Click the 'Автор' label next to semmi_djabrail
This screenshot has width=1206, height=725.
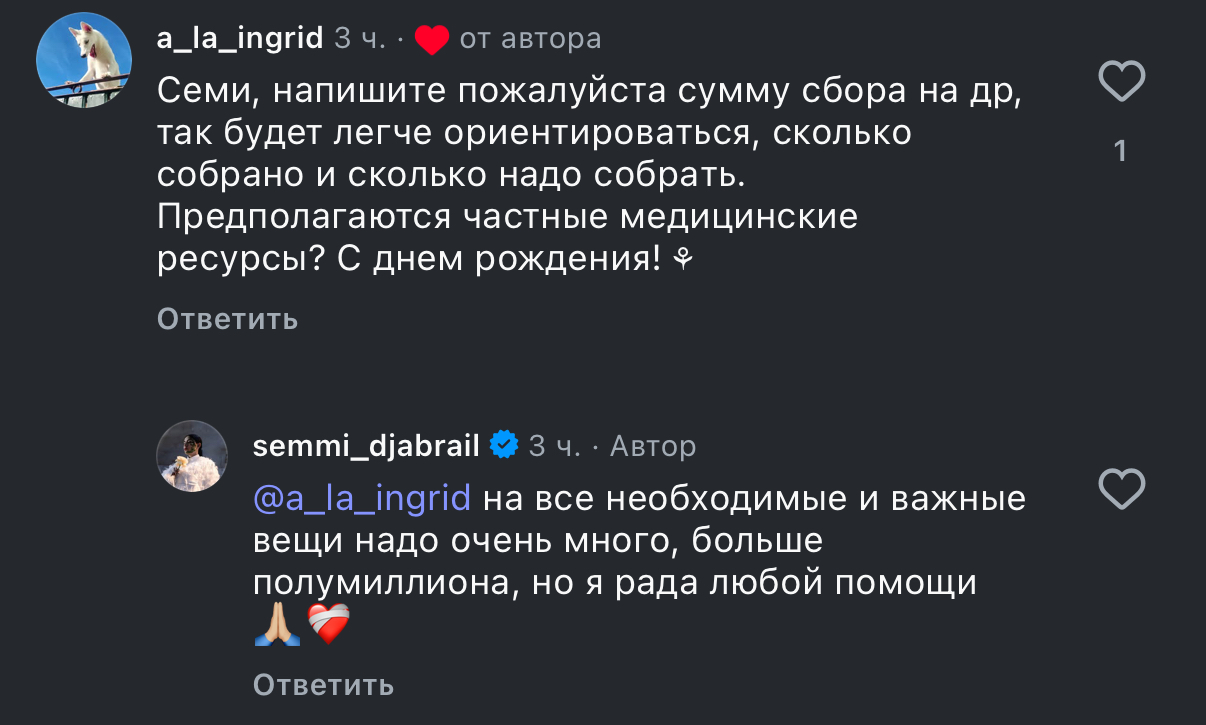click(x=653, y=445)
